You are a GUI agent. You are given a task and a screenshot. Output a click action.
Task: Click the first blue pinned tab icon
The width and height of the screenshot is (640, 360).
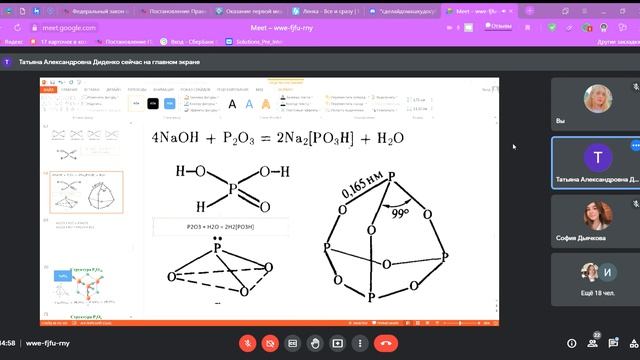tap(9, 11)
